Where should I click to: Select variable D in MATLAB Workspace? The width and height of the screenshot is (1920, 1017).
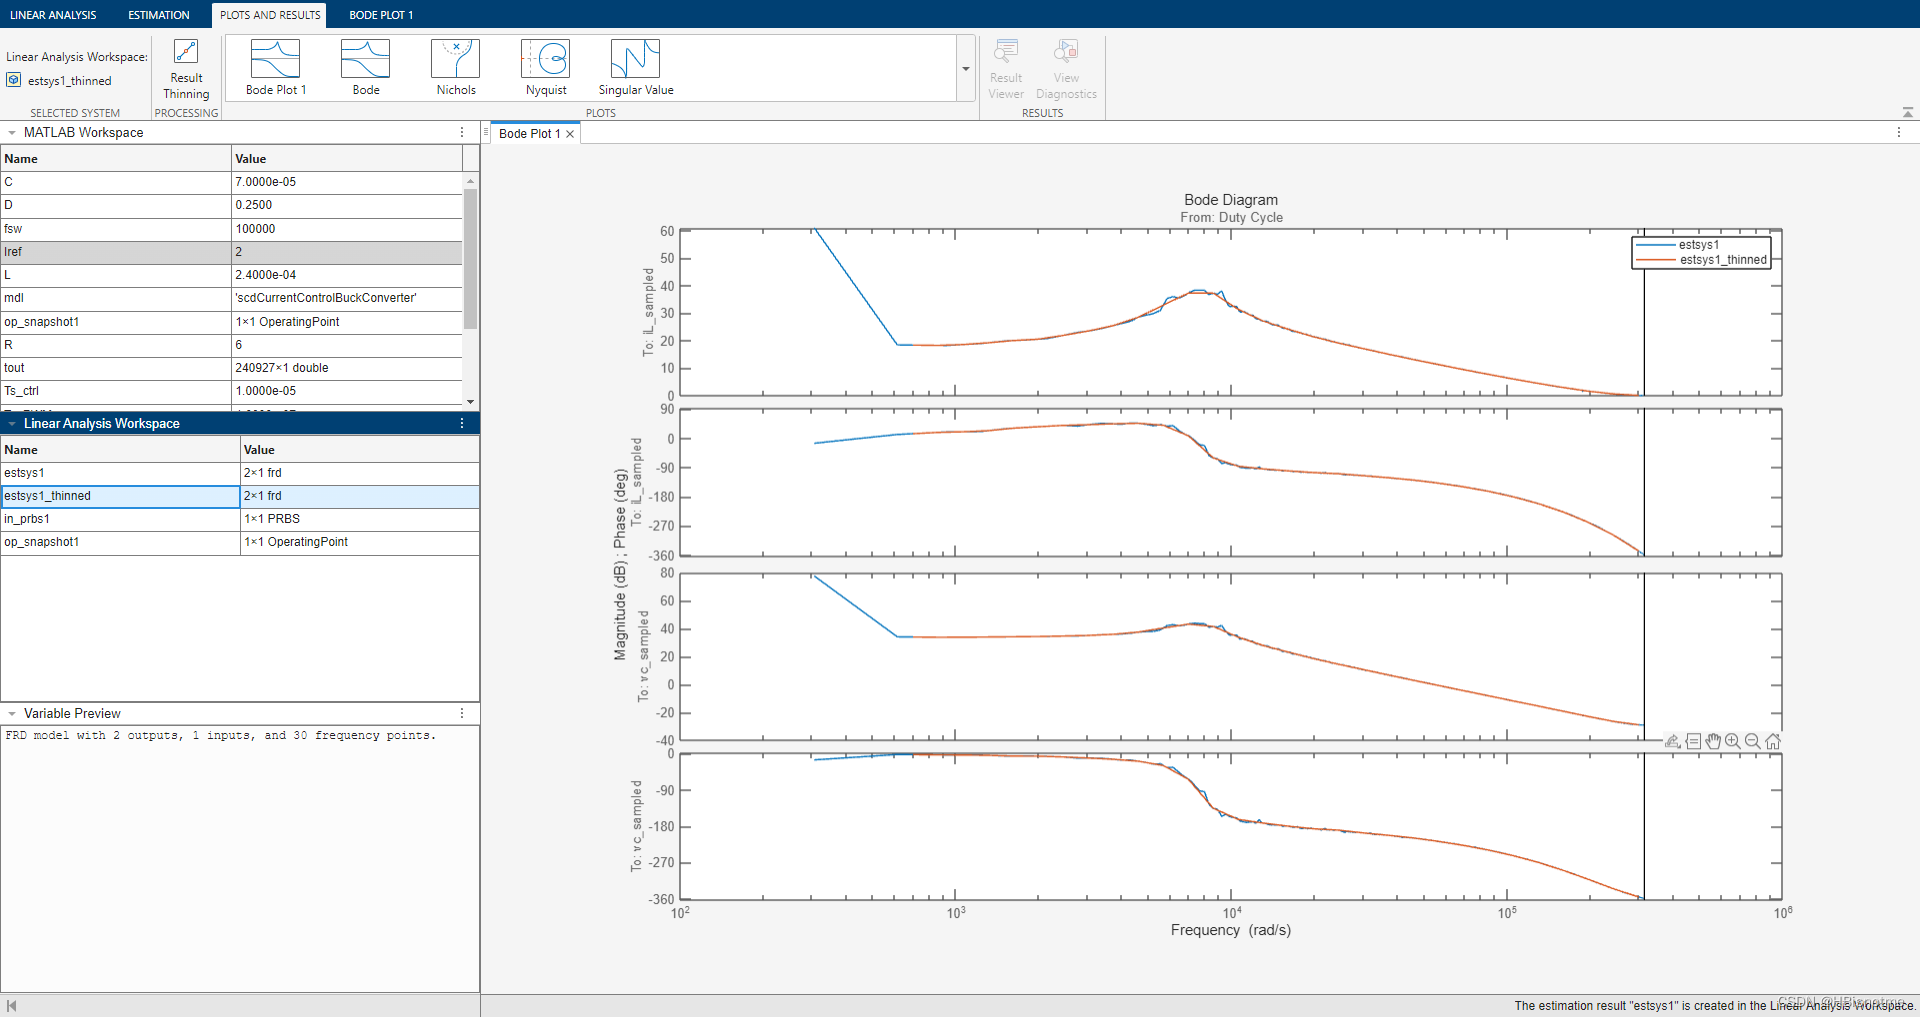tap(231, 205)
